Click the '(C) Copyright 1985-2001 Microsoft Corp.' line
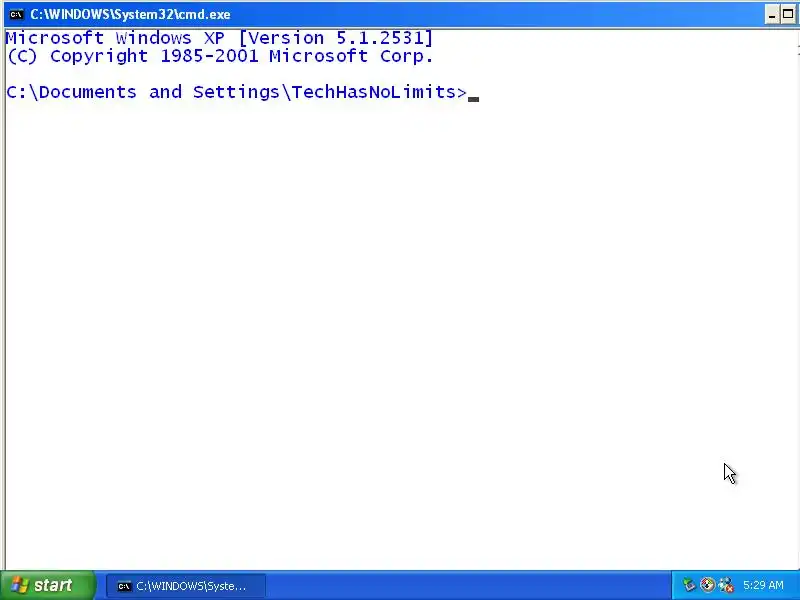The image size is (800, 600). [220, 56]
